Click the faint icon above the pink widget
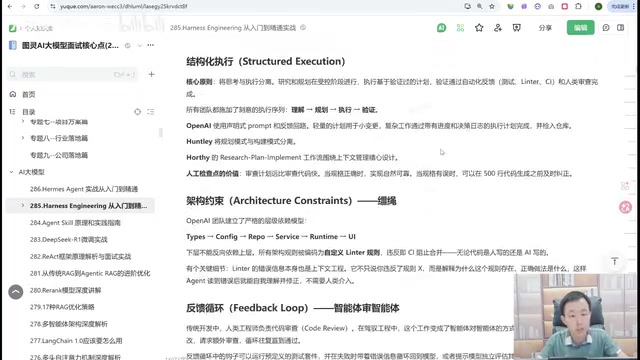640x360 pixels. click(625, 186)
